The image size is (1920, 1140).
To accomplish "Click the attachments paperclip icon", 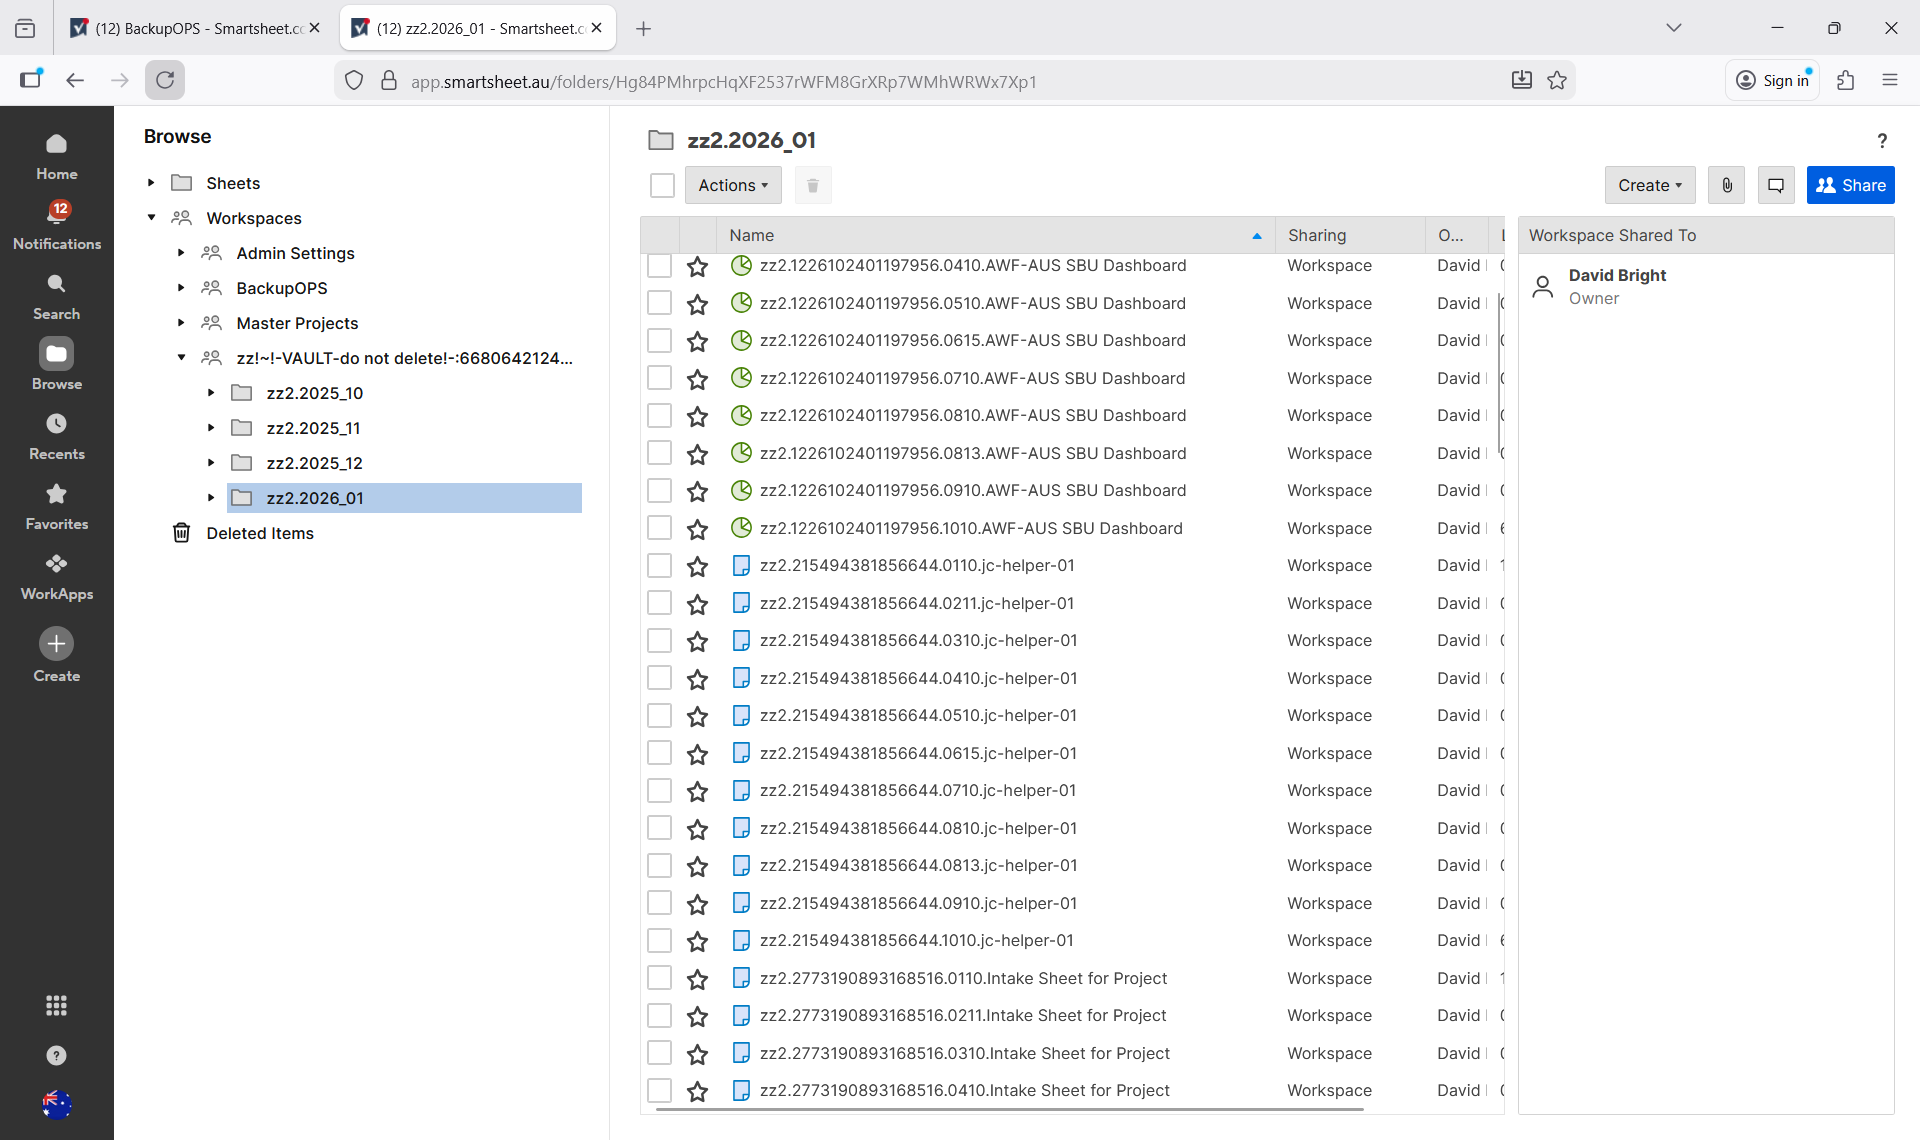I will pos(1726,185).
